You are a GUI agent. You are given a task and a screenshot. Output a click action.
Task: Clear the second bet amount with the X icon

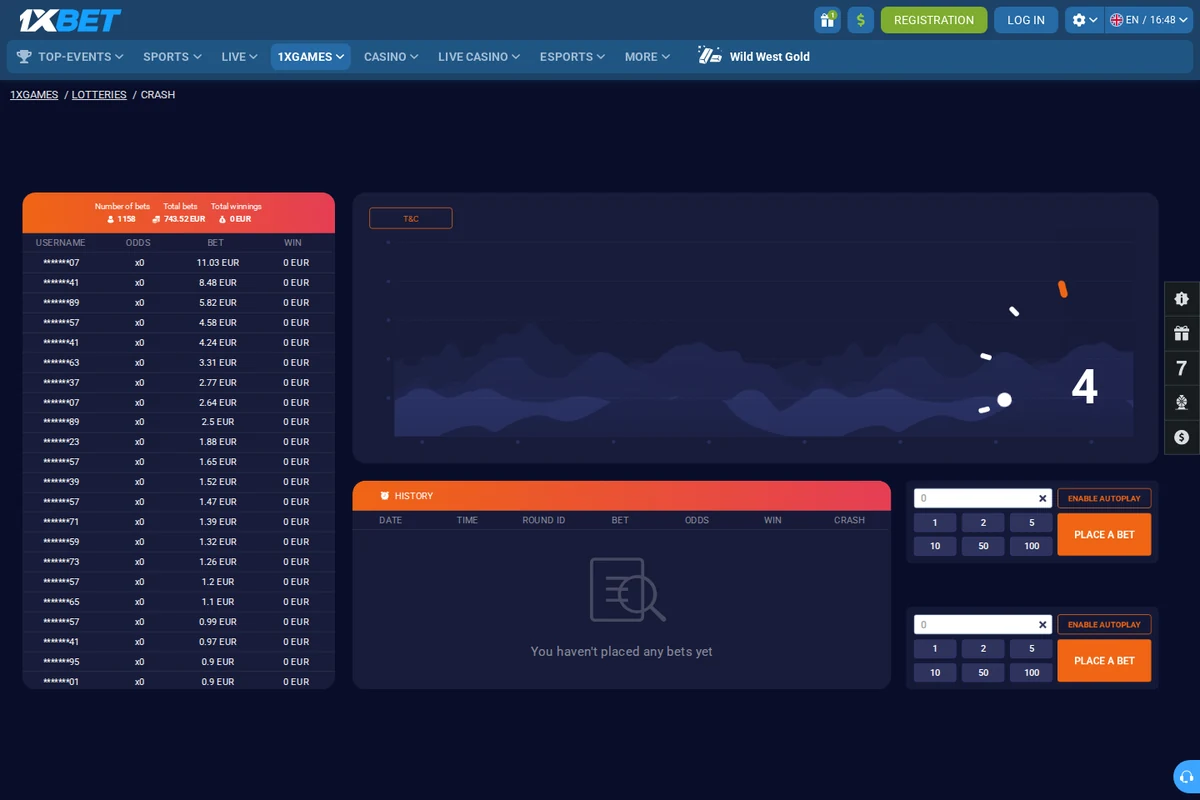1042,625
